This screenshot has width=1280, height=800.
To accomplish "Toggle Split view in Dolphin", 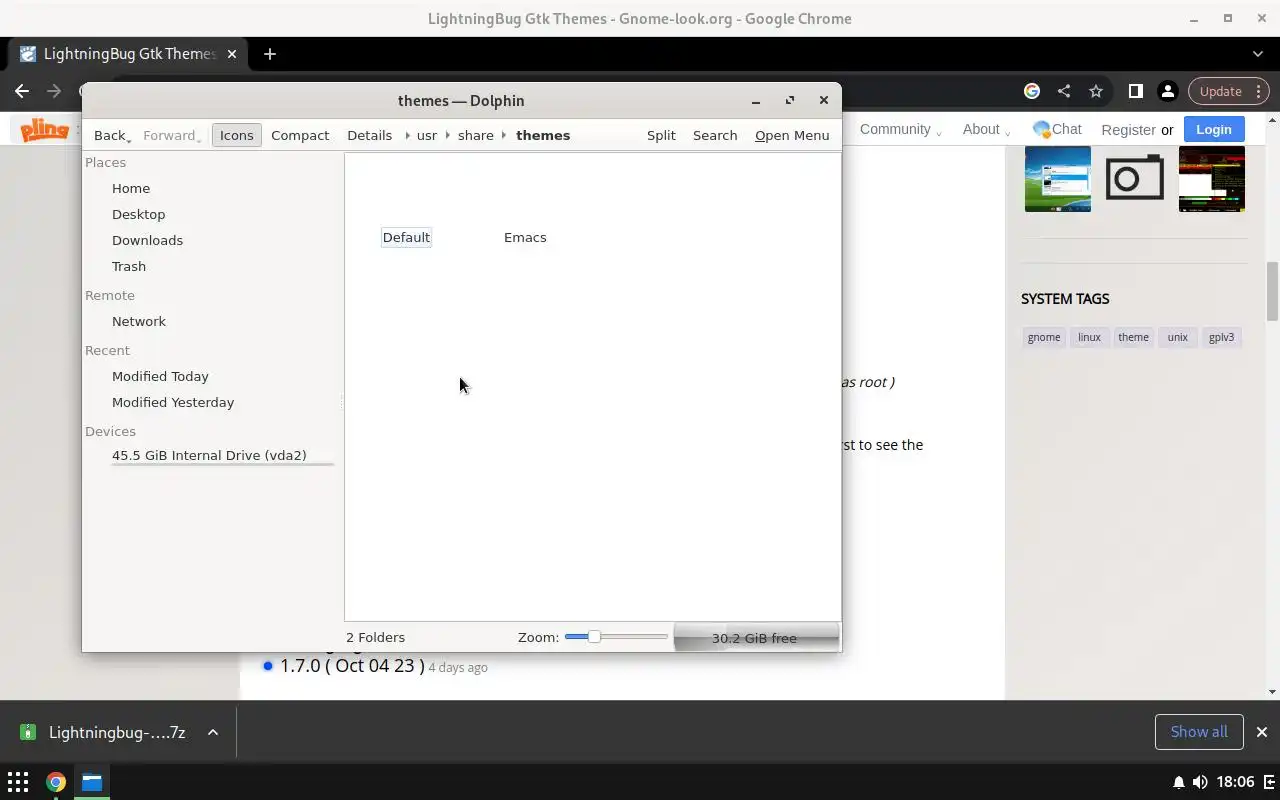I will (x=661, y=135).
